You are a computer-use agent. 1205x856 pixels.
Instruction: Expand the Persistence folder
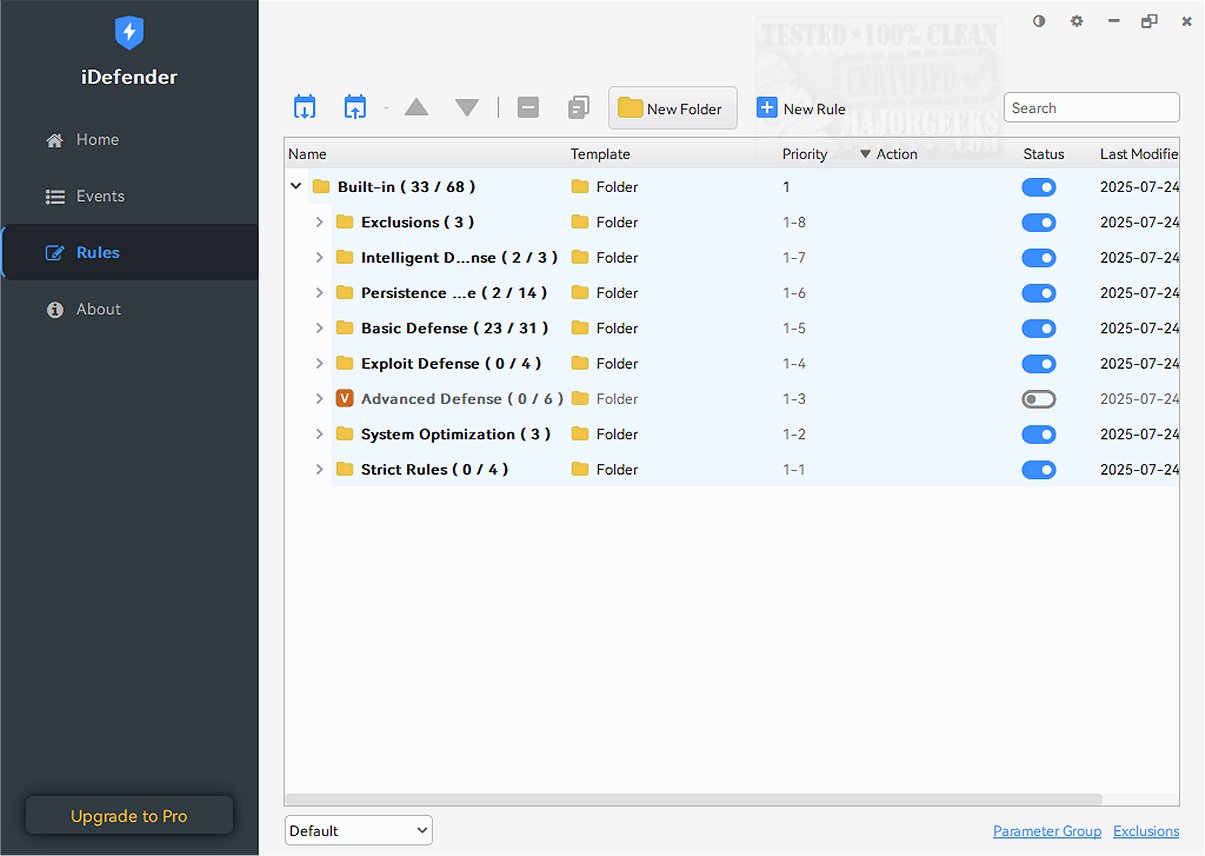320,293
